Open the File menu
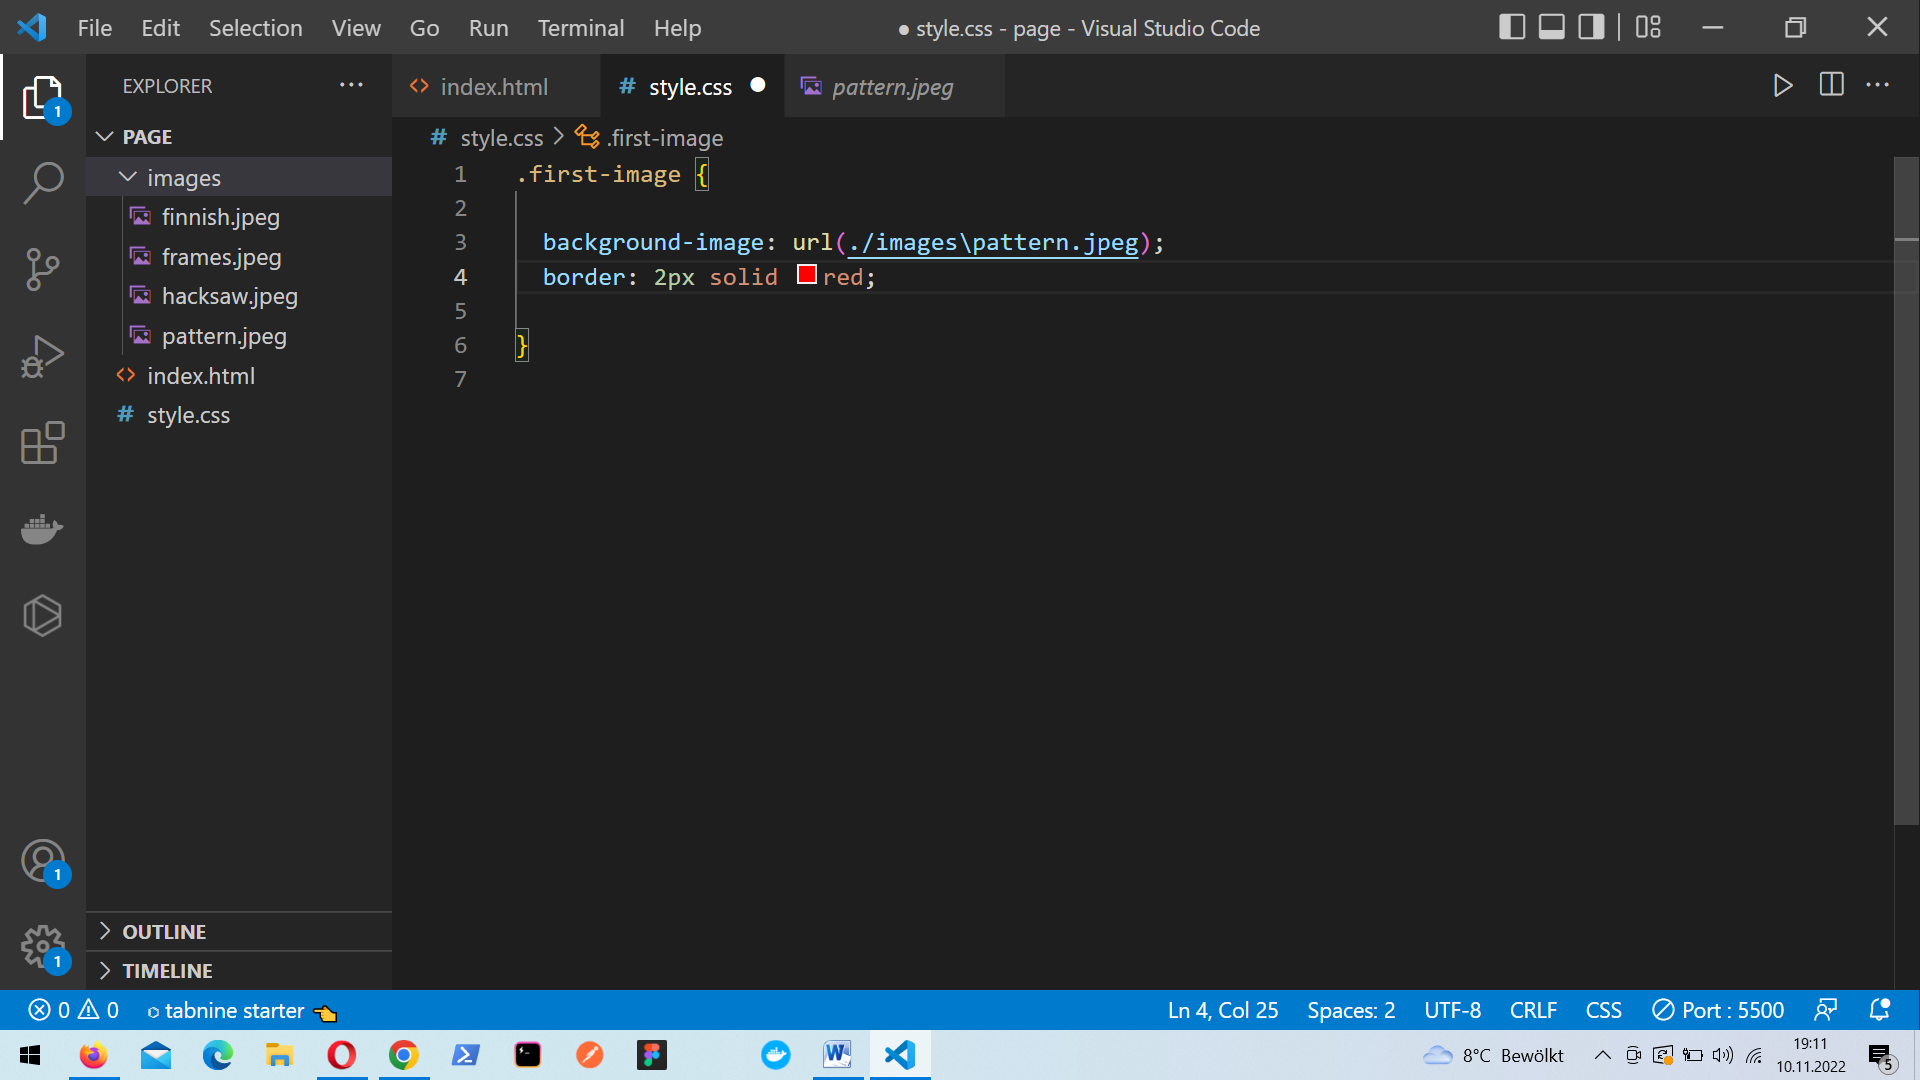Screen dimensions: 1920x1080 [x=95, y=28]
